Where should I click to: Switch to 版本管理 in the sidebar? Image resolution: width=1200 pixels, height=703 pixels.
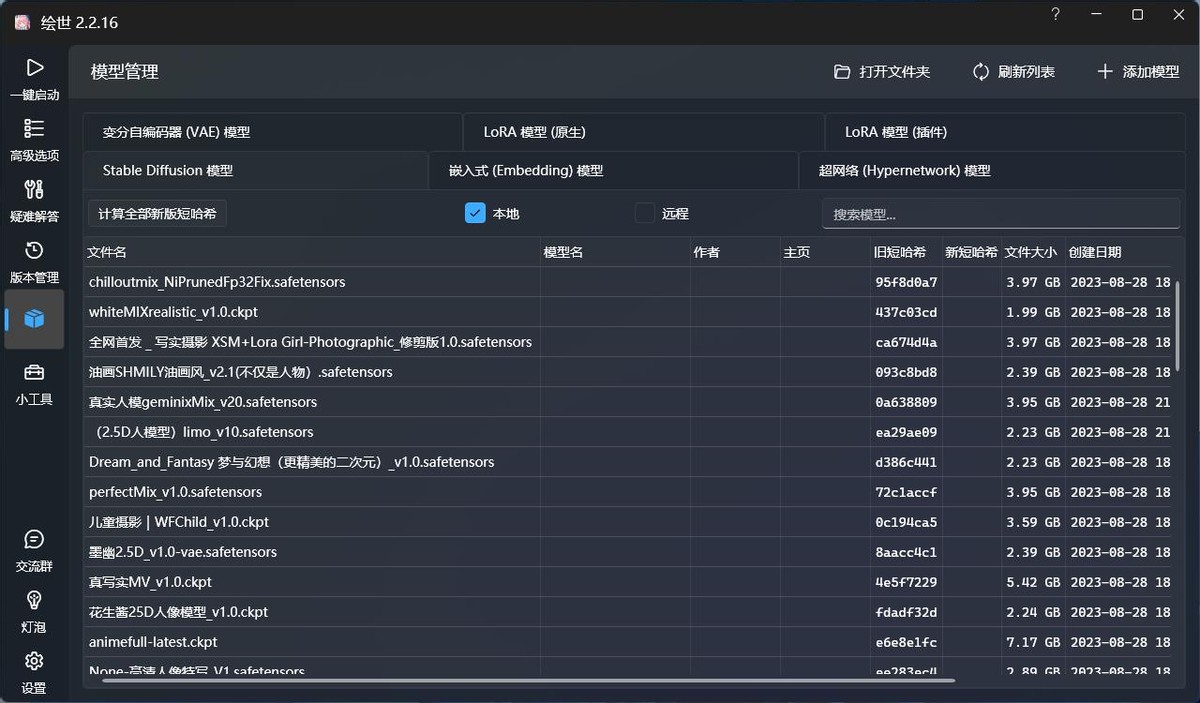(x=34, y=262)
